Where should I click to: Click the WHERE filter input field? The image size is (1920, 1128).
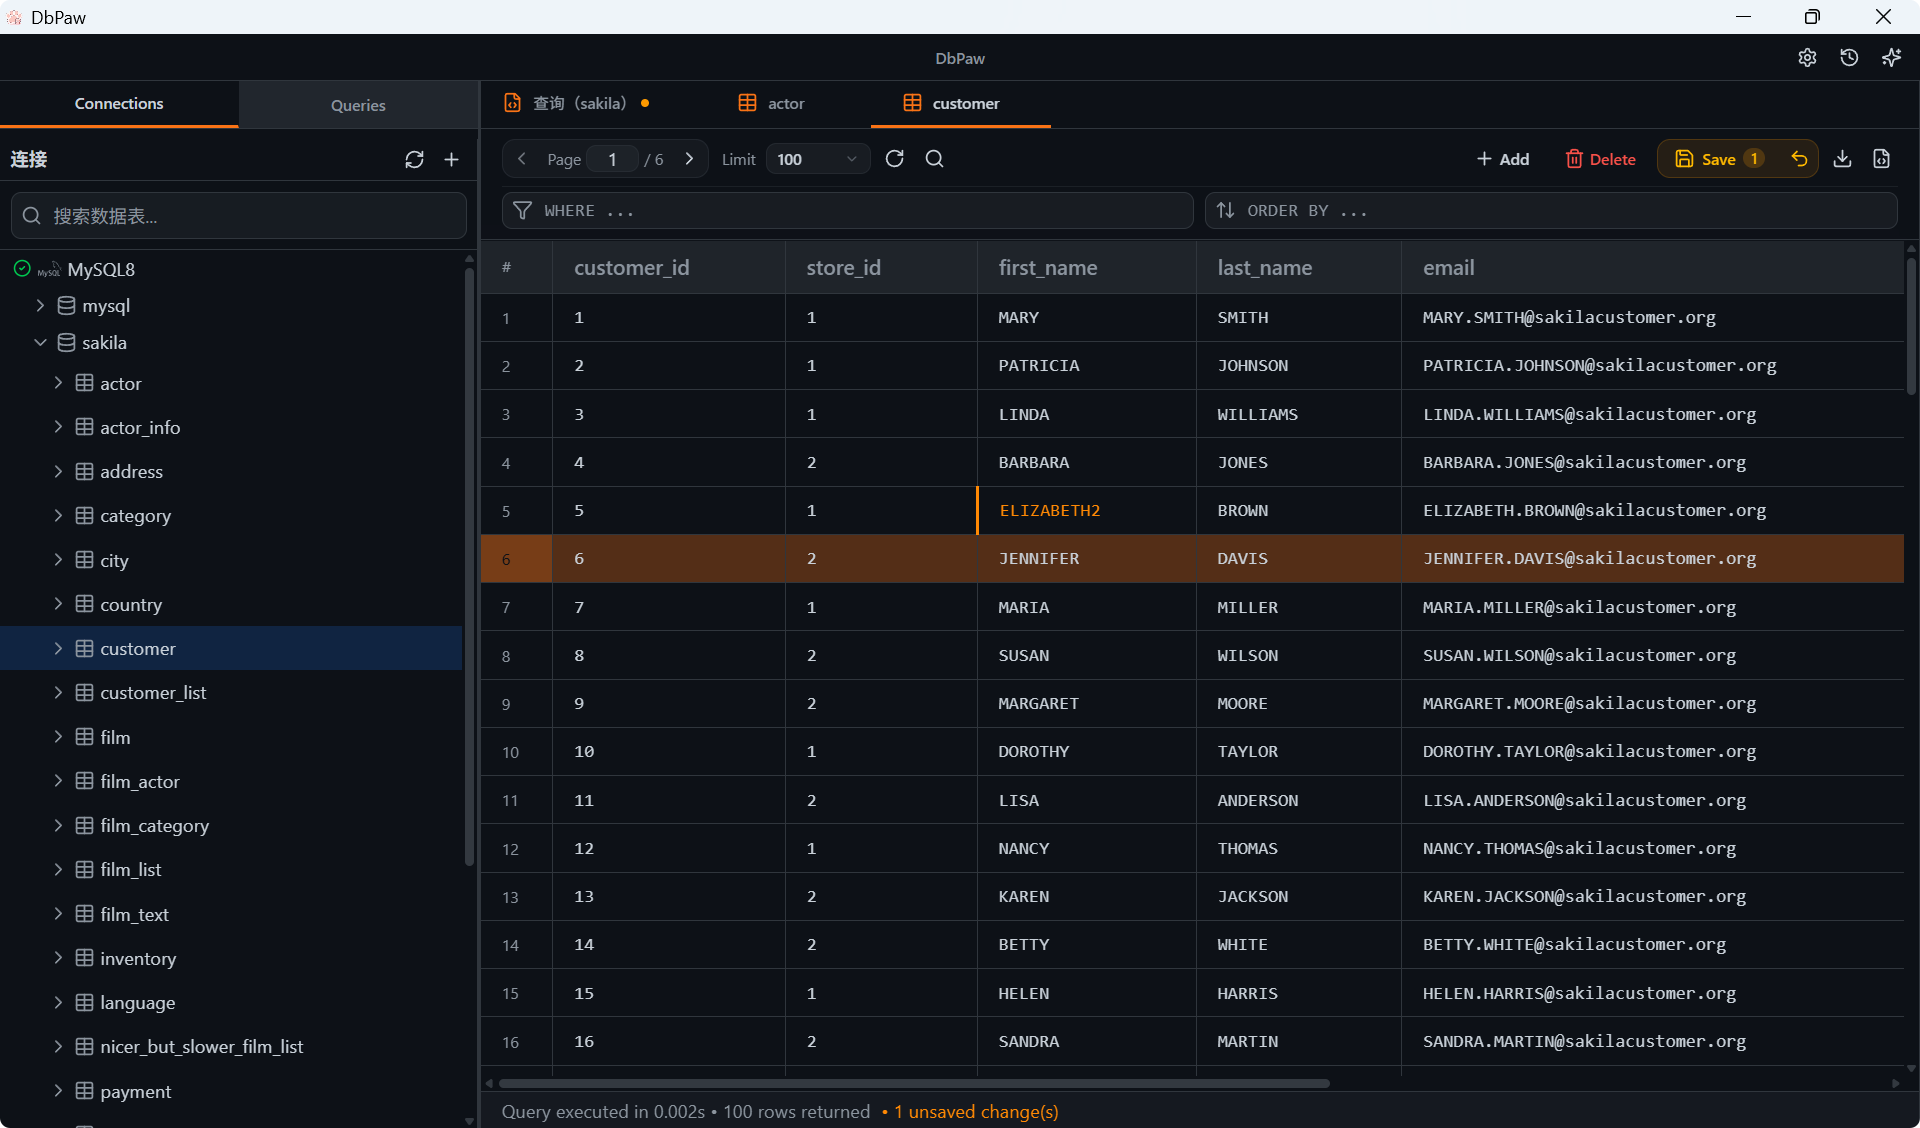pos(860,211)
